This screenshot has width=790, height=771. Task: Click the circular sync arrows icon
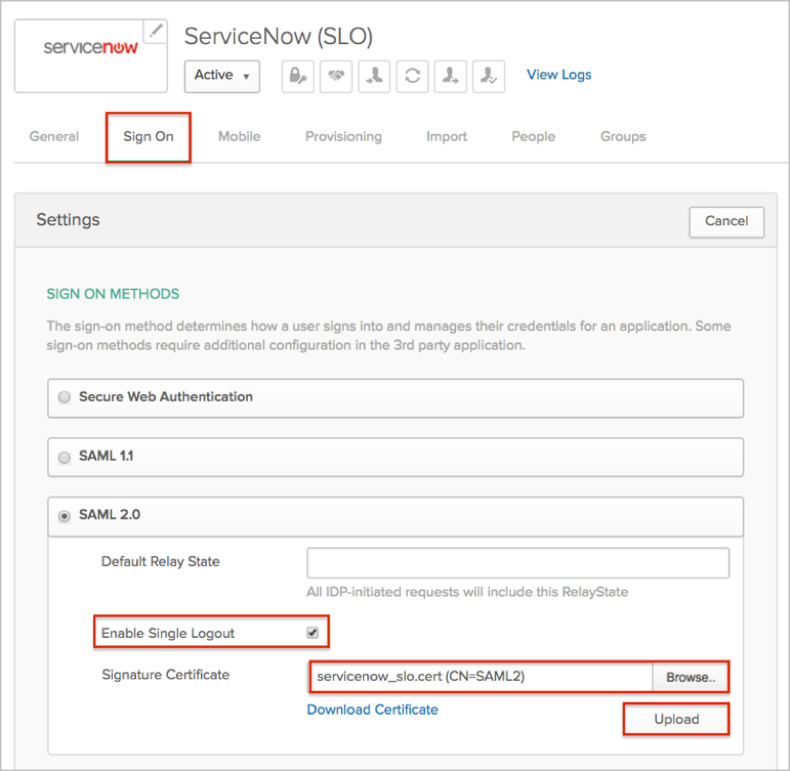coord(412,76)
